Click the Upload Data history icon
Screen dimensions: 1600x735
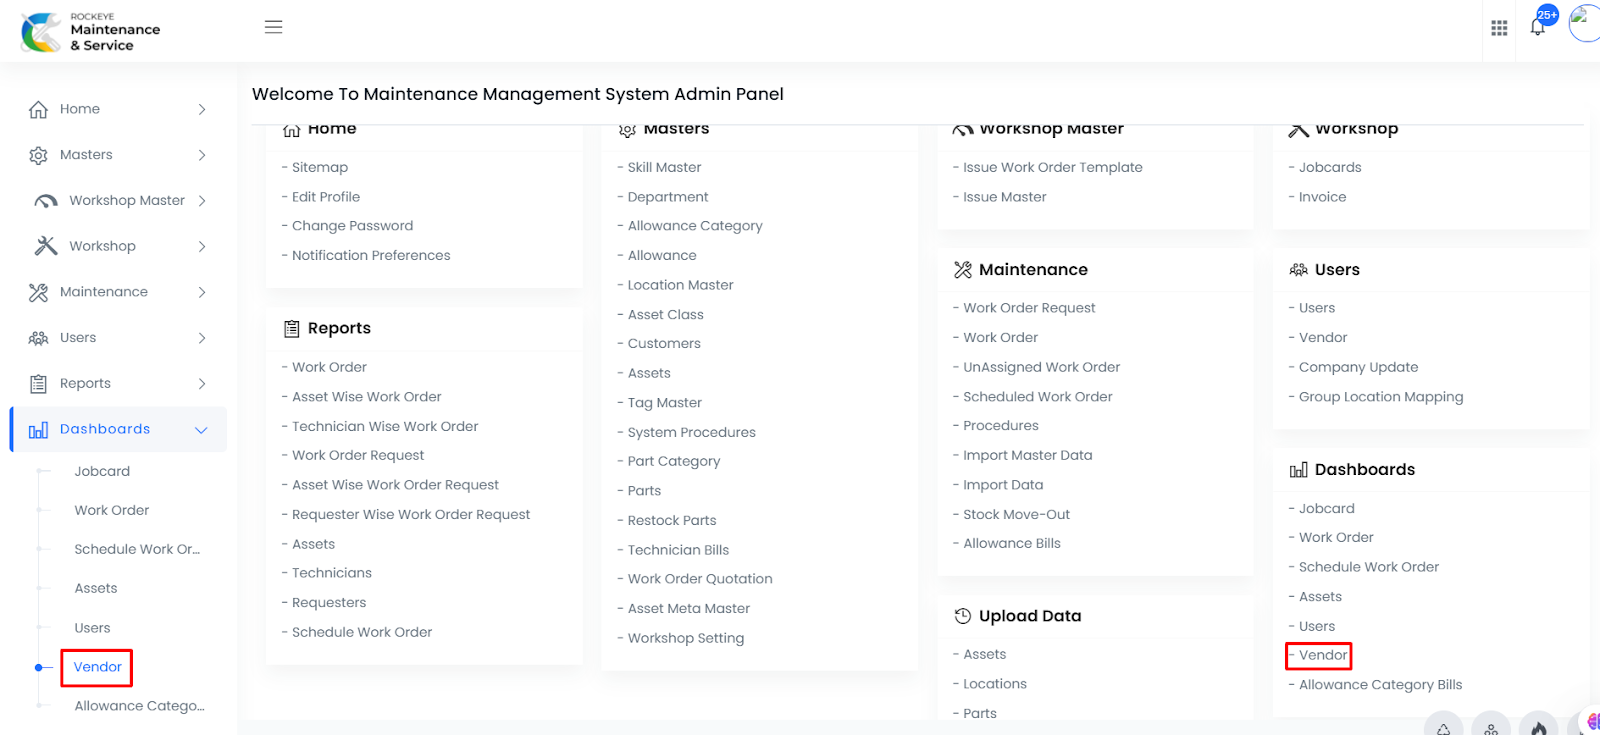[x=963, y=616]
